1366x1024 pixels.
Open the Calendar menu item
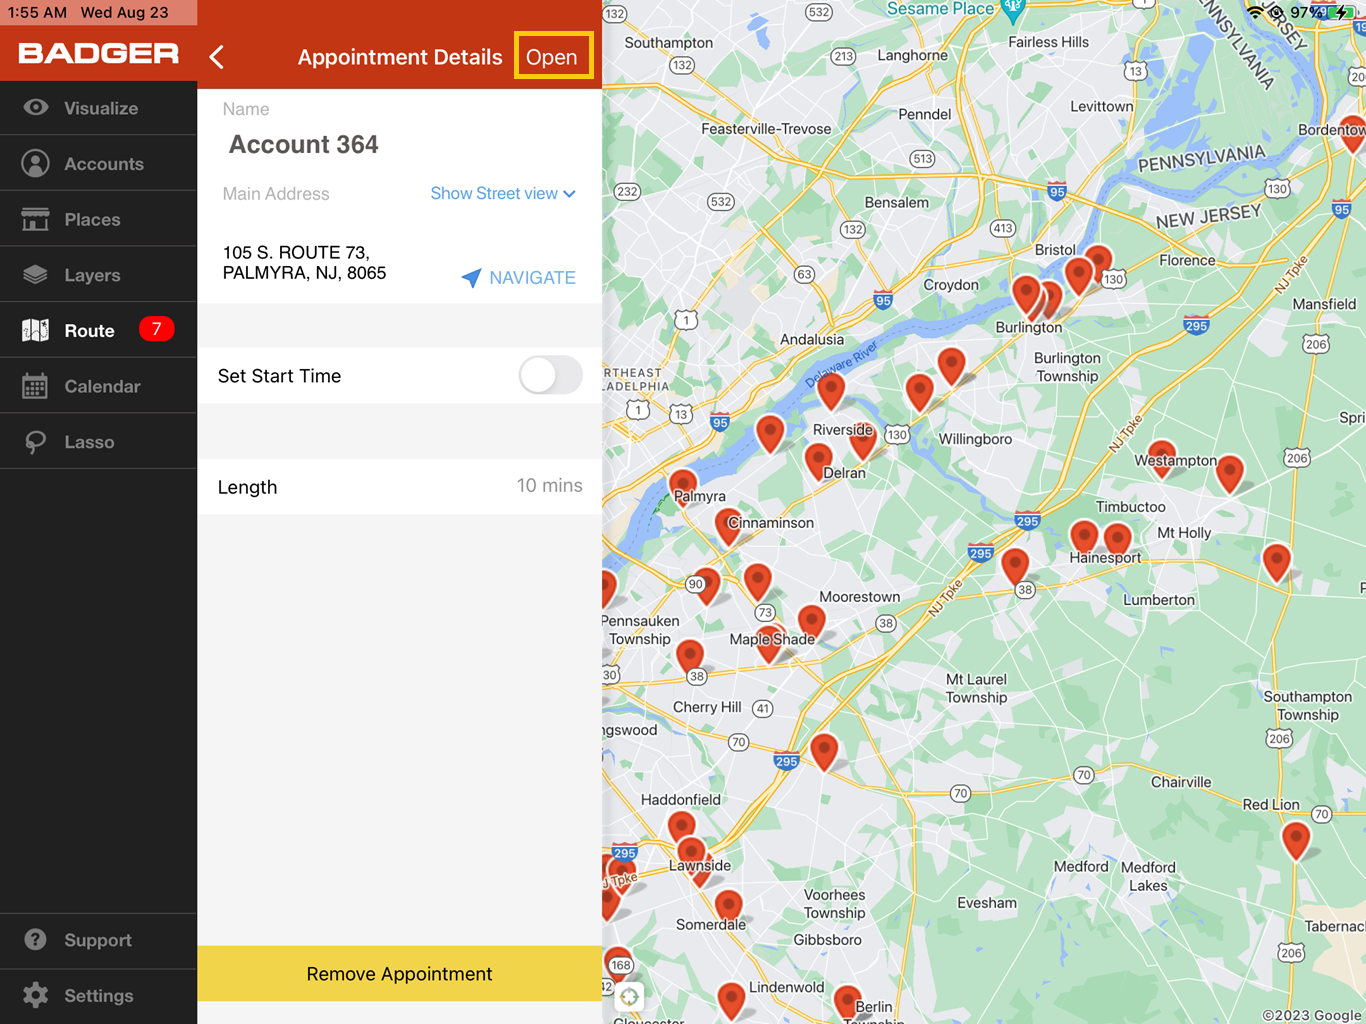(x=98, y=386)
